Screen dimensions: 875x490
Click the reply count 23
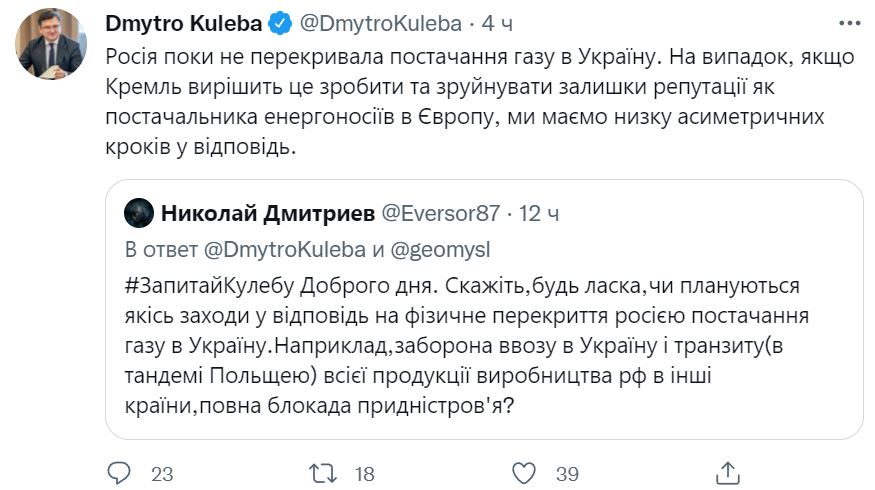[x=159, y=472]
